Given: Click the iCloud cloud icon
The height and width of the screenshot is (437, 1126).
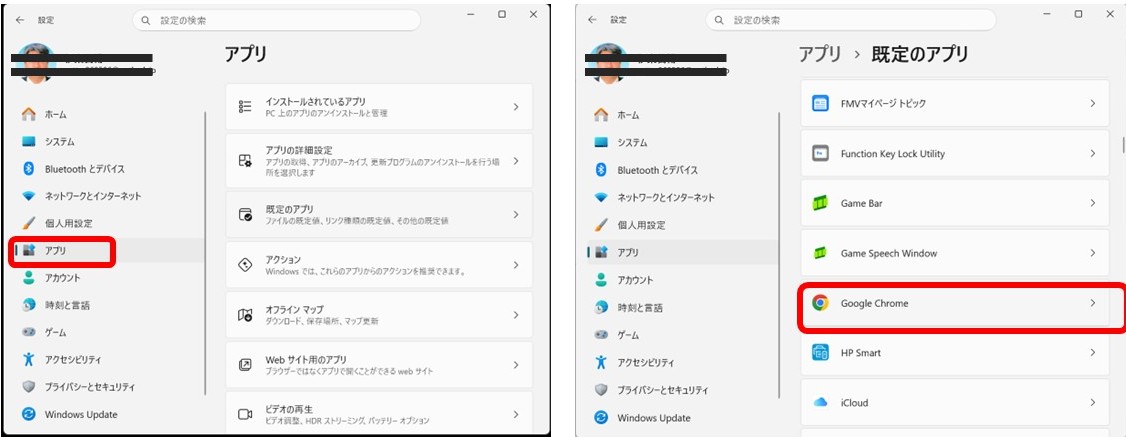Looking at the screenshot, I should point(820,403).
